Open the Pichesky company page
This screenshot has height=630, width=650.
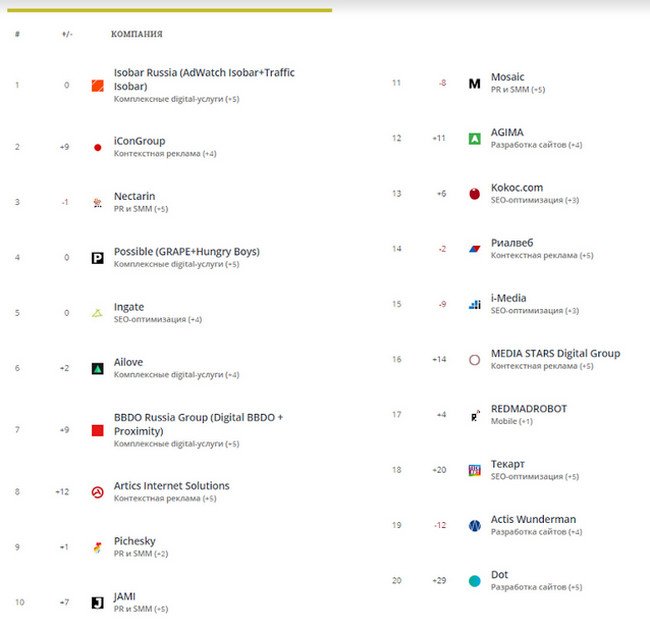[135, 541]
